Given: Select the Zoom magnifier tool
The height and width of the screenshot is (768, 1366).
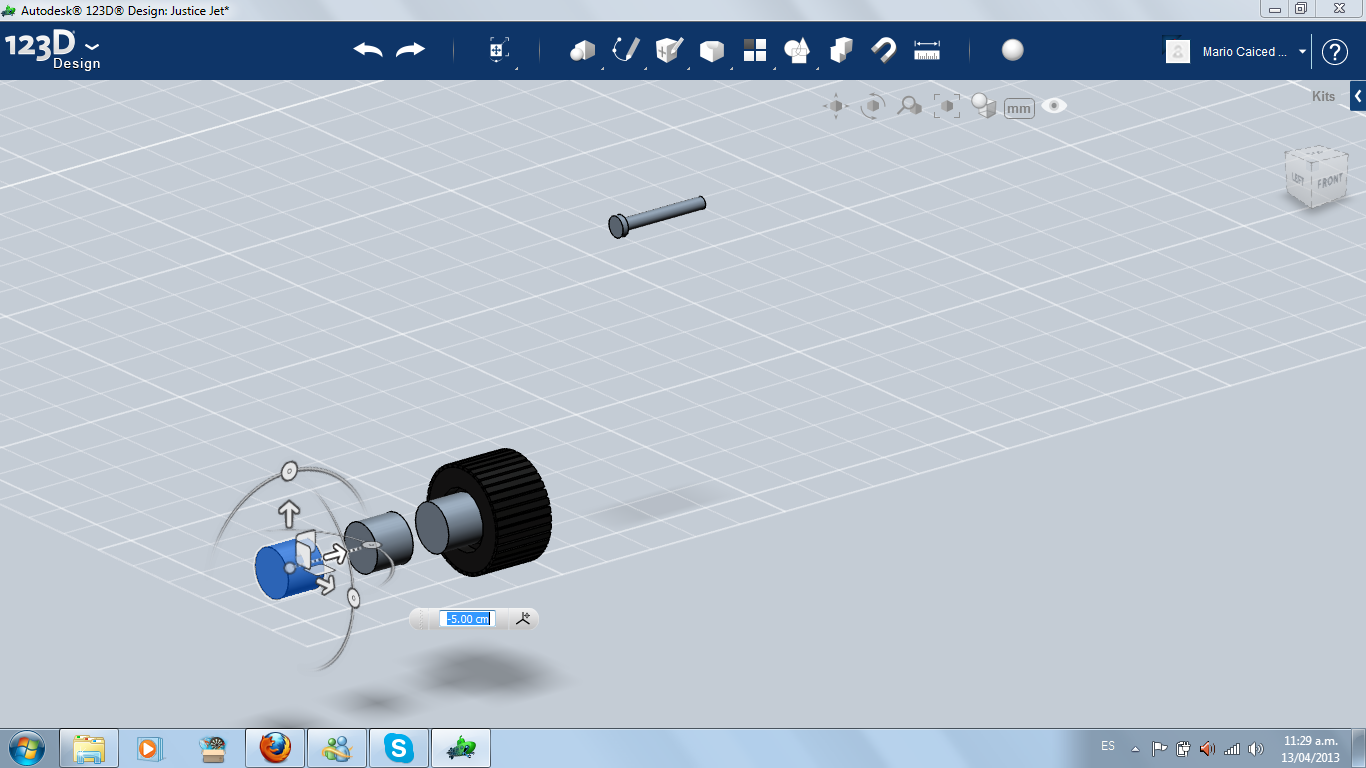Looking at the screenshot, I should point(909,106).
